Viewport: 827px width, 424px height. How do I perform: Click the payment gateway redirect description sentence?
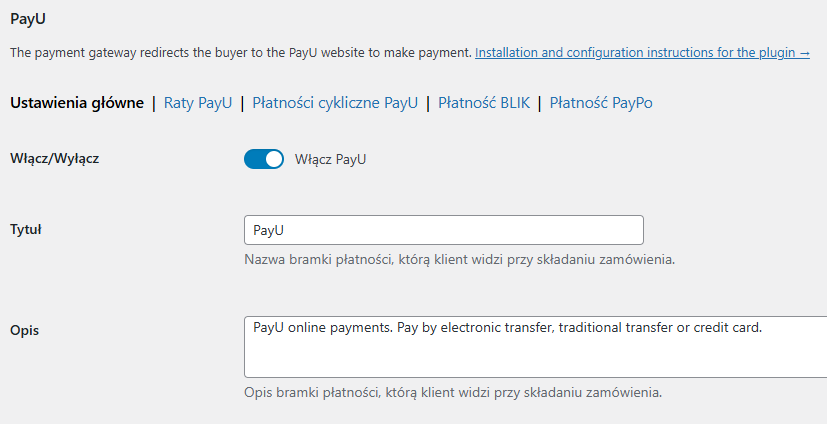tap(240, 52)
